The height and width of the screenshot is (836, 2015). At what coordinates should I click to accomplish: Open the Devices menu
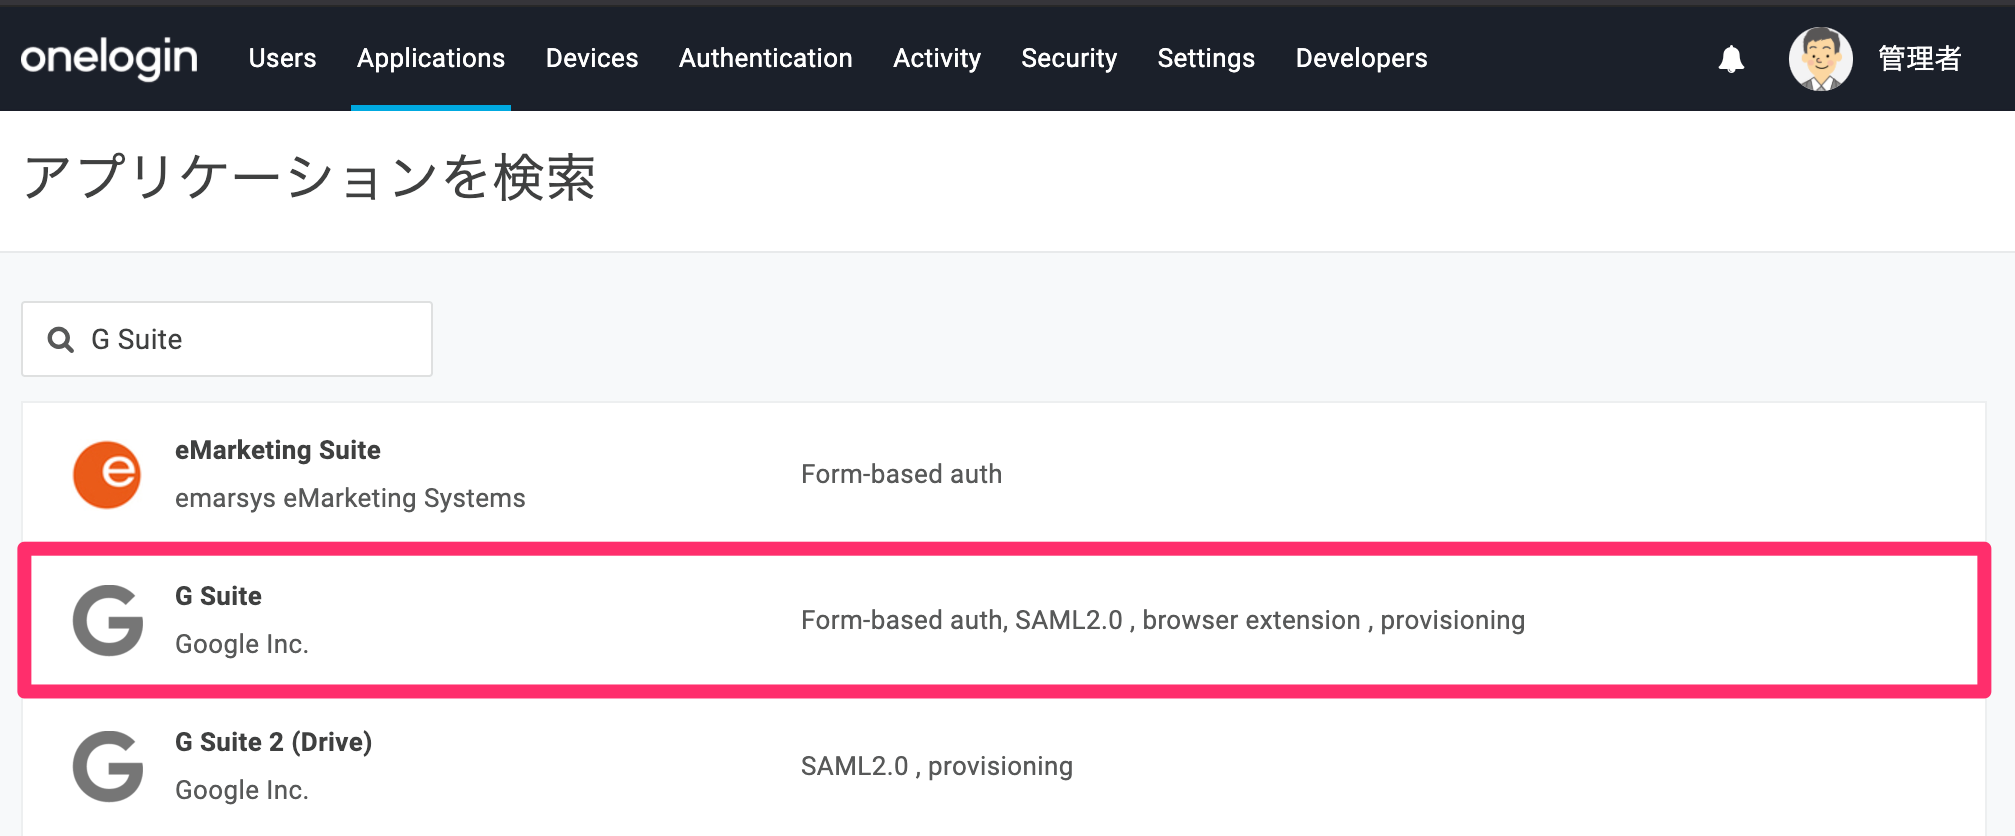[592, 58]
